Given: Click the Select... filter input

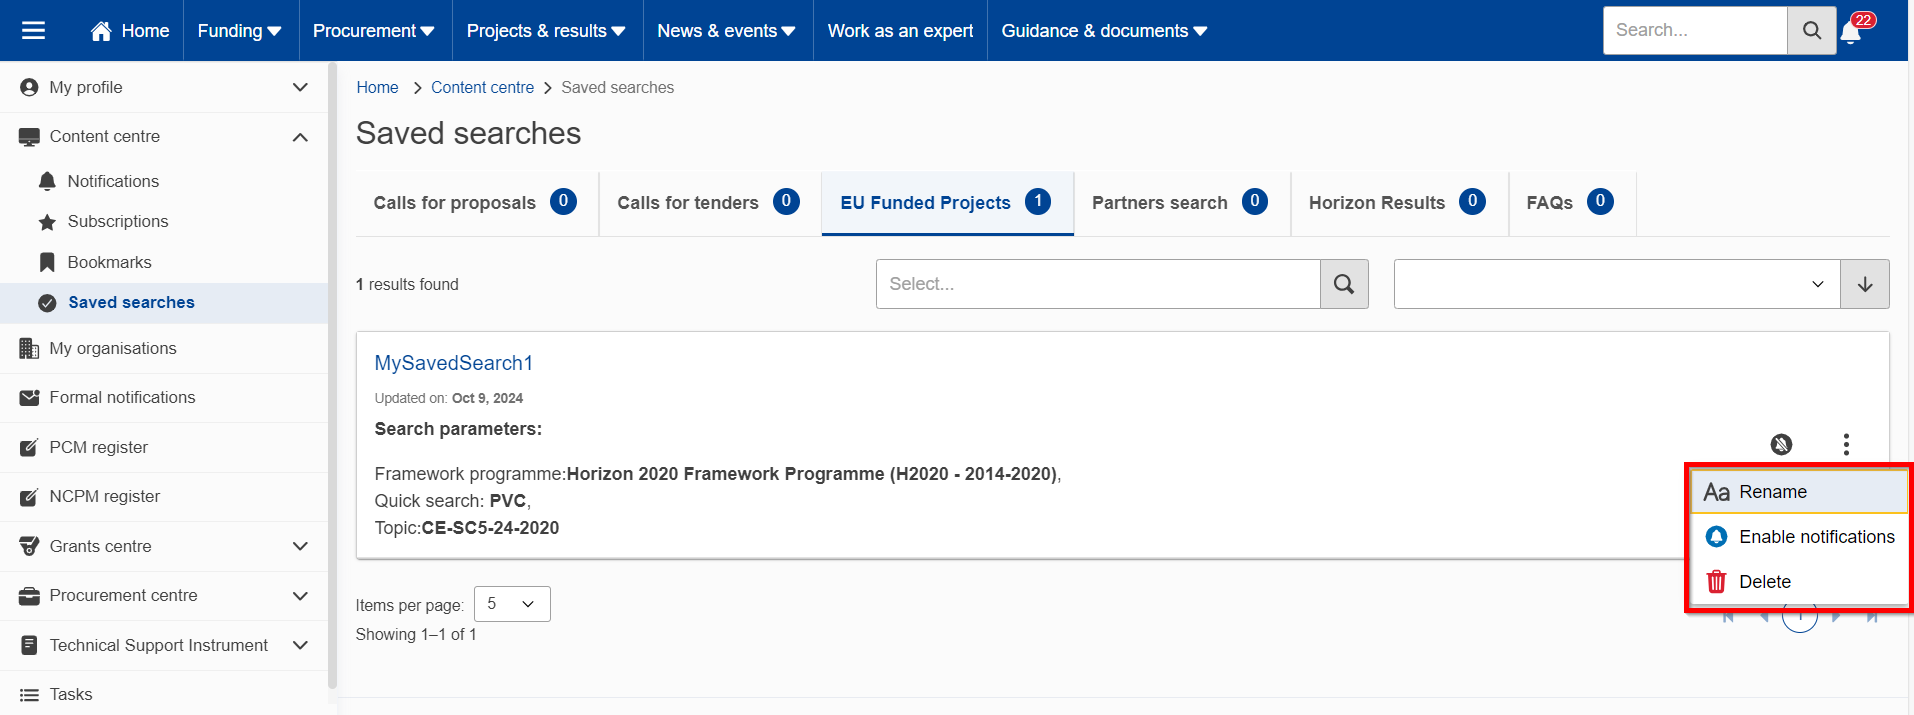Looking at the screenshot, I should pos(1098,284).
